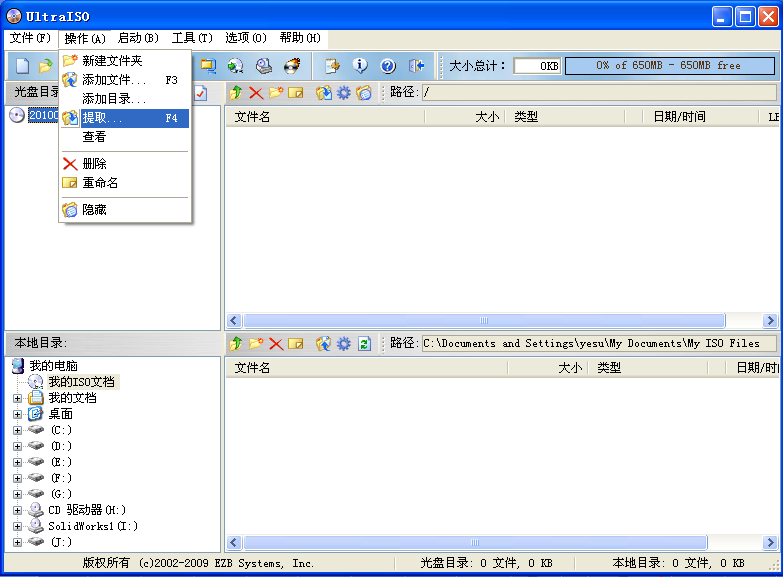Viewport: 783px width, 577px height.
Task: Click the gear icon in local pane toolbar
Action: pos(344,344)
